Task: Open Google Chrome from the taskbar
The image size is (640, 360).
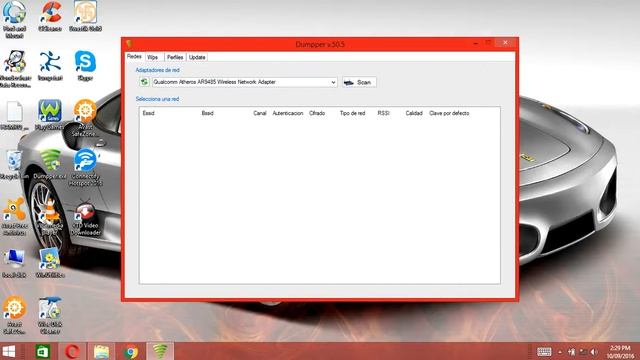Action: [131, 351]
